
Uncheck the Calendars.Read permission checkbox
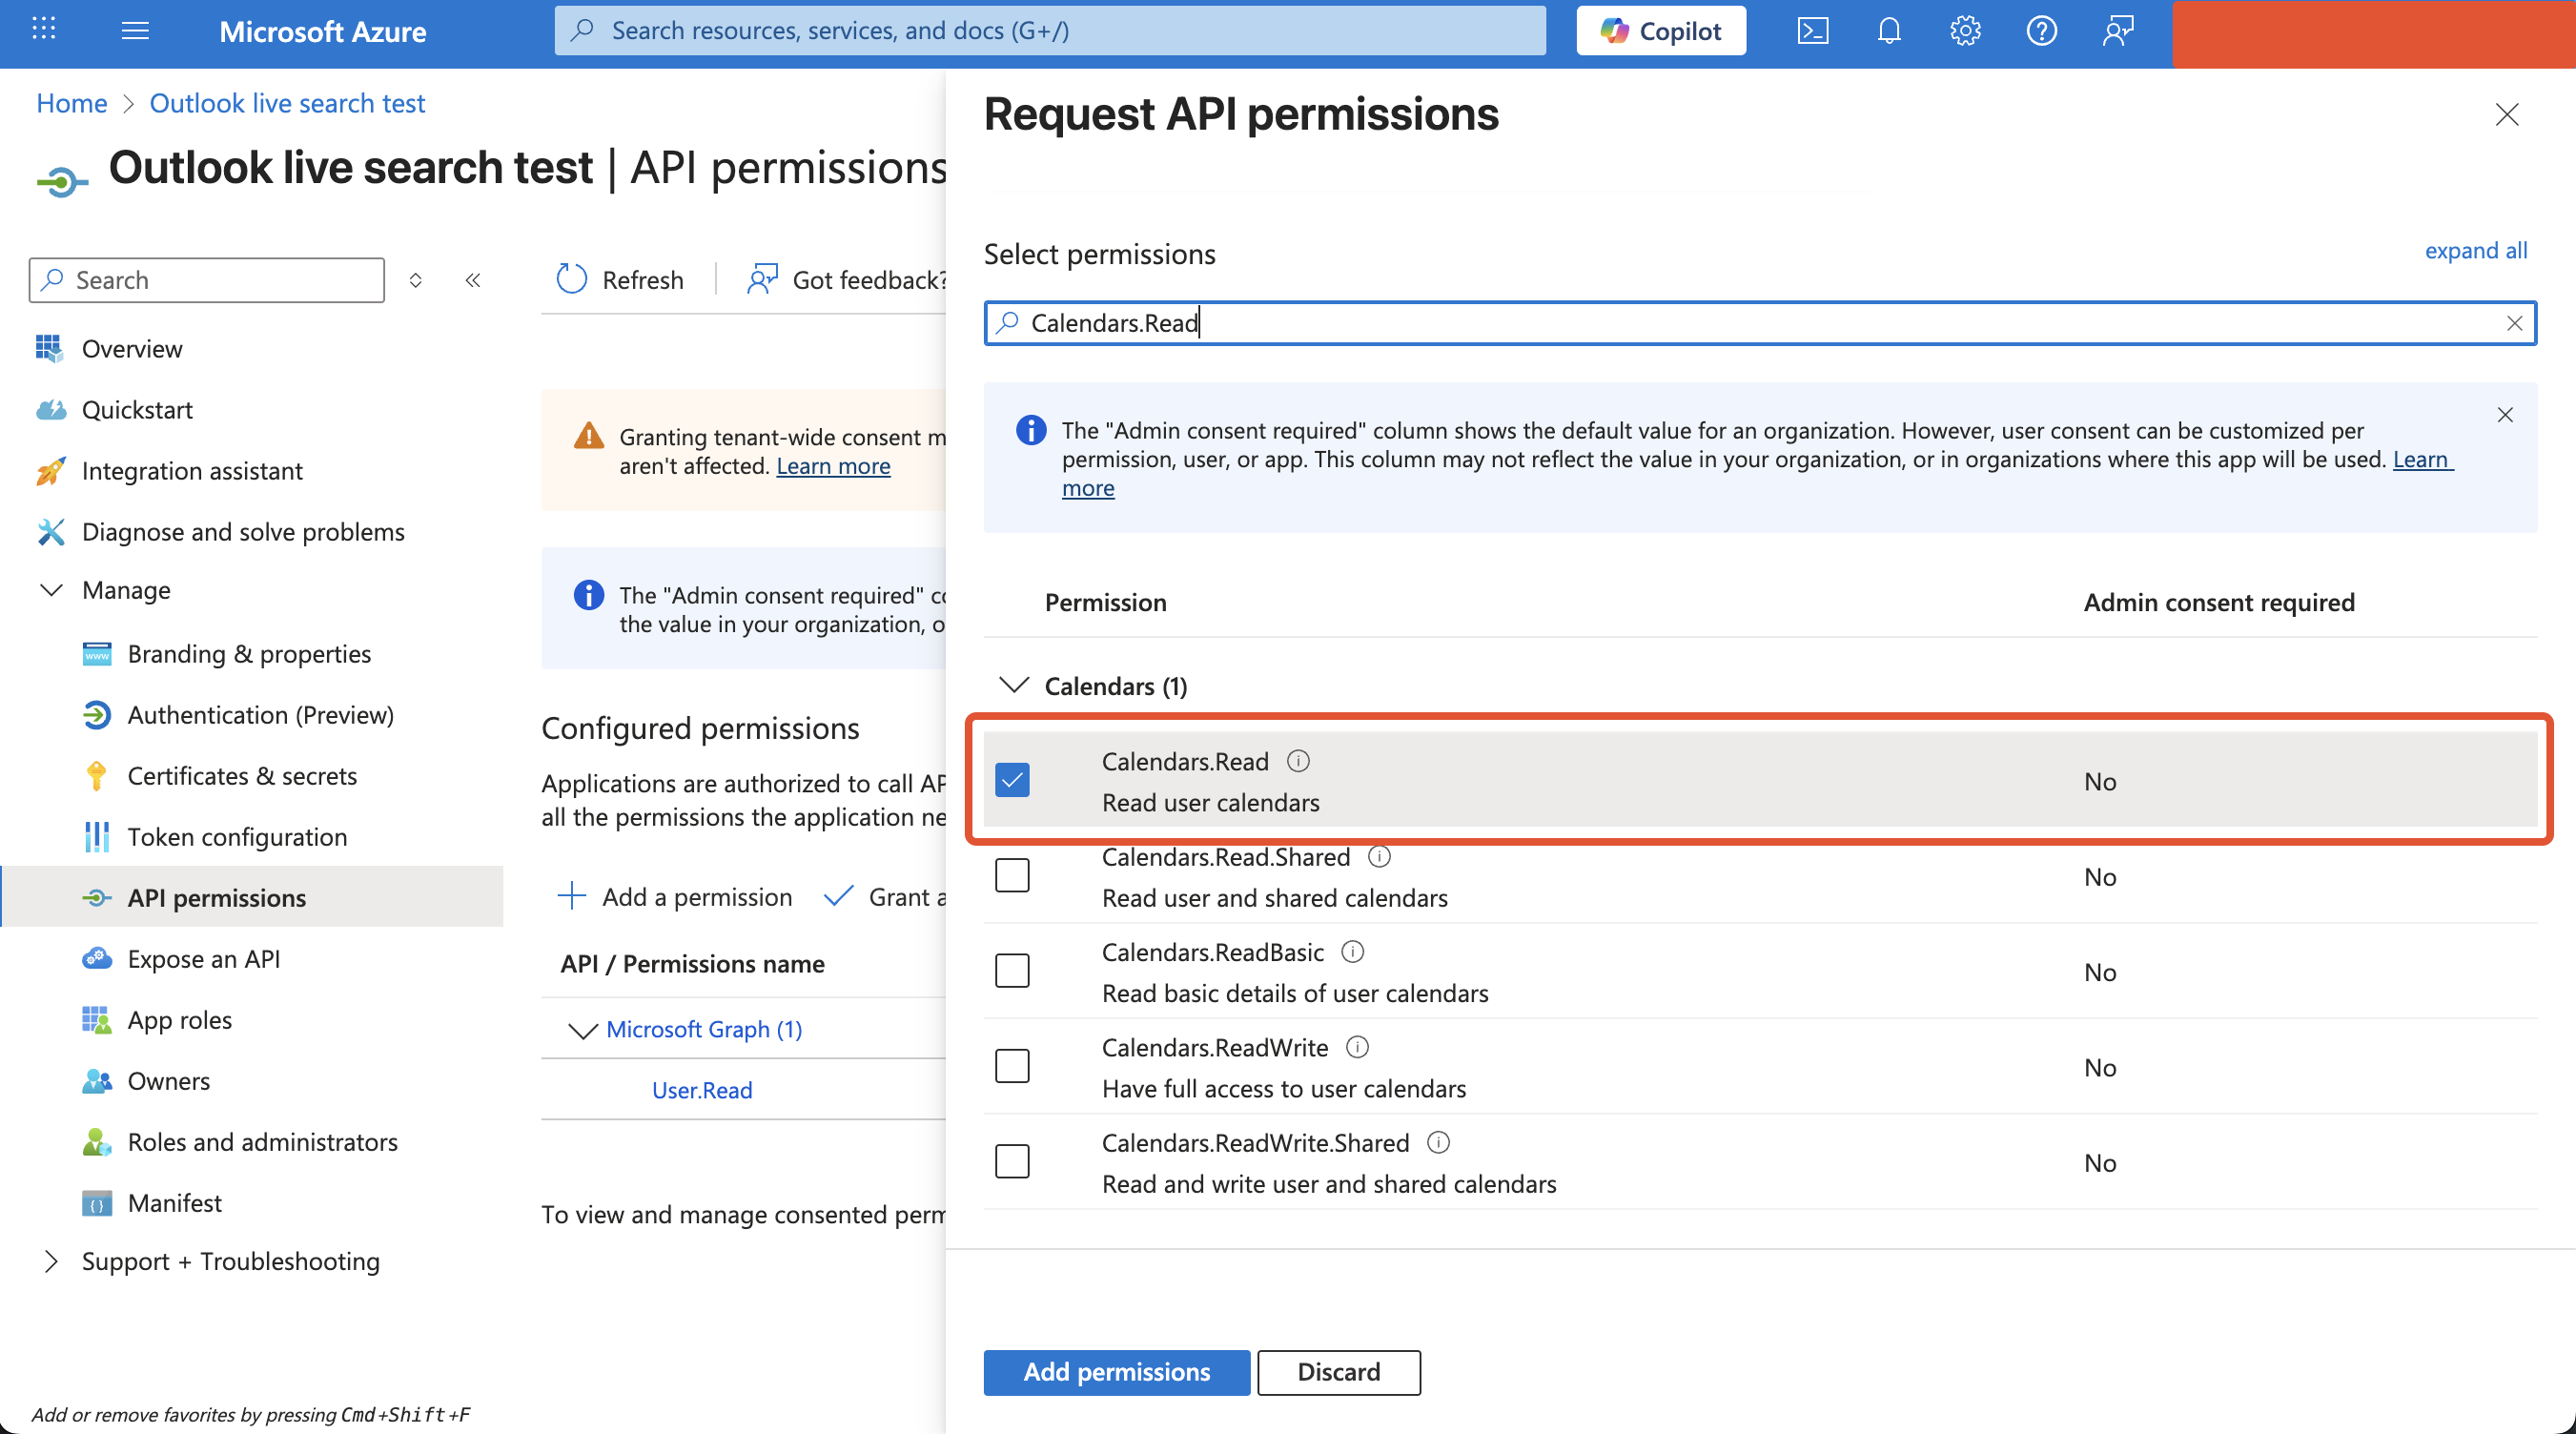click(1012, 780)
